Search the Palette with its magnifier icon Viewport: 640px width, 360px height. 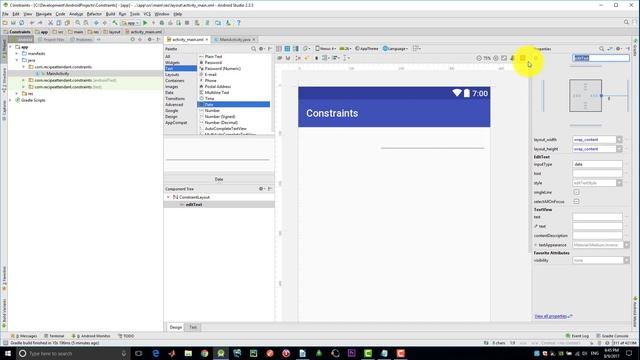253,49
